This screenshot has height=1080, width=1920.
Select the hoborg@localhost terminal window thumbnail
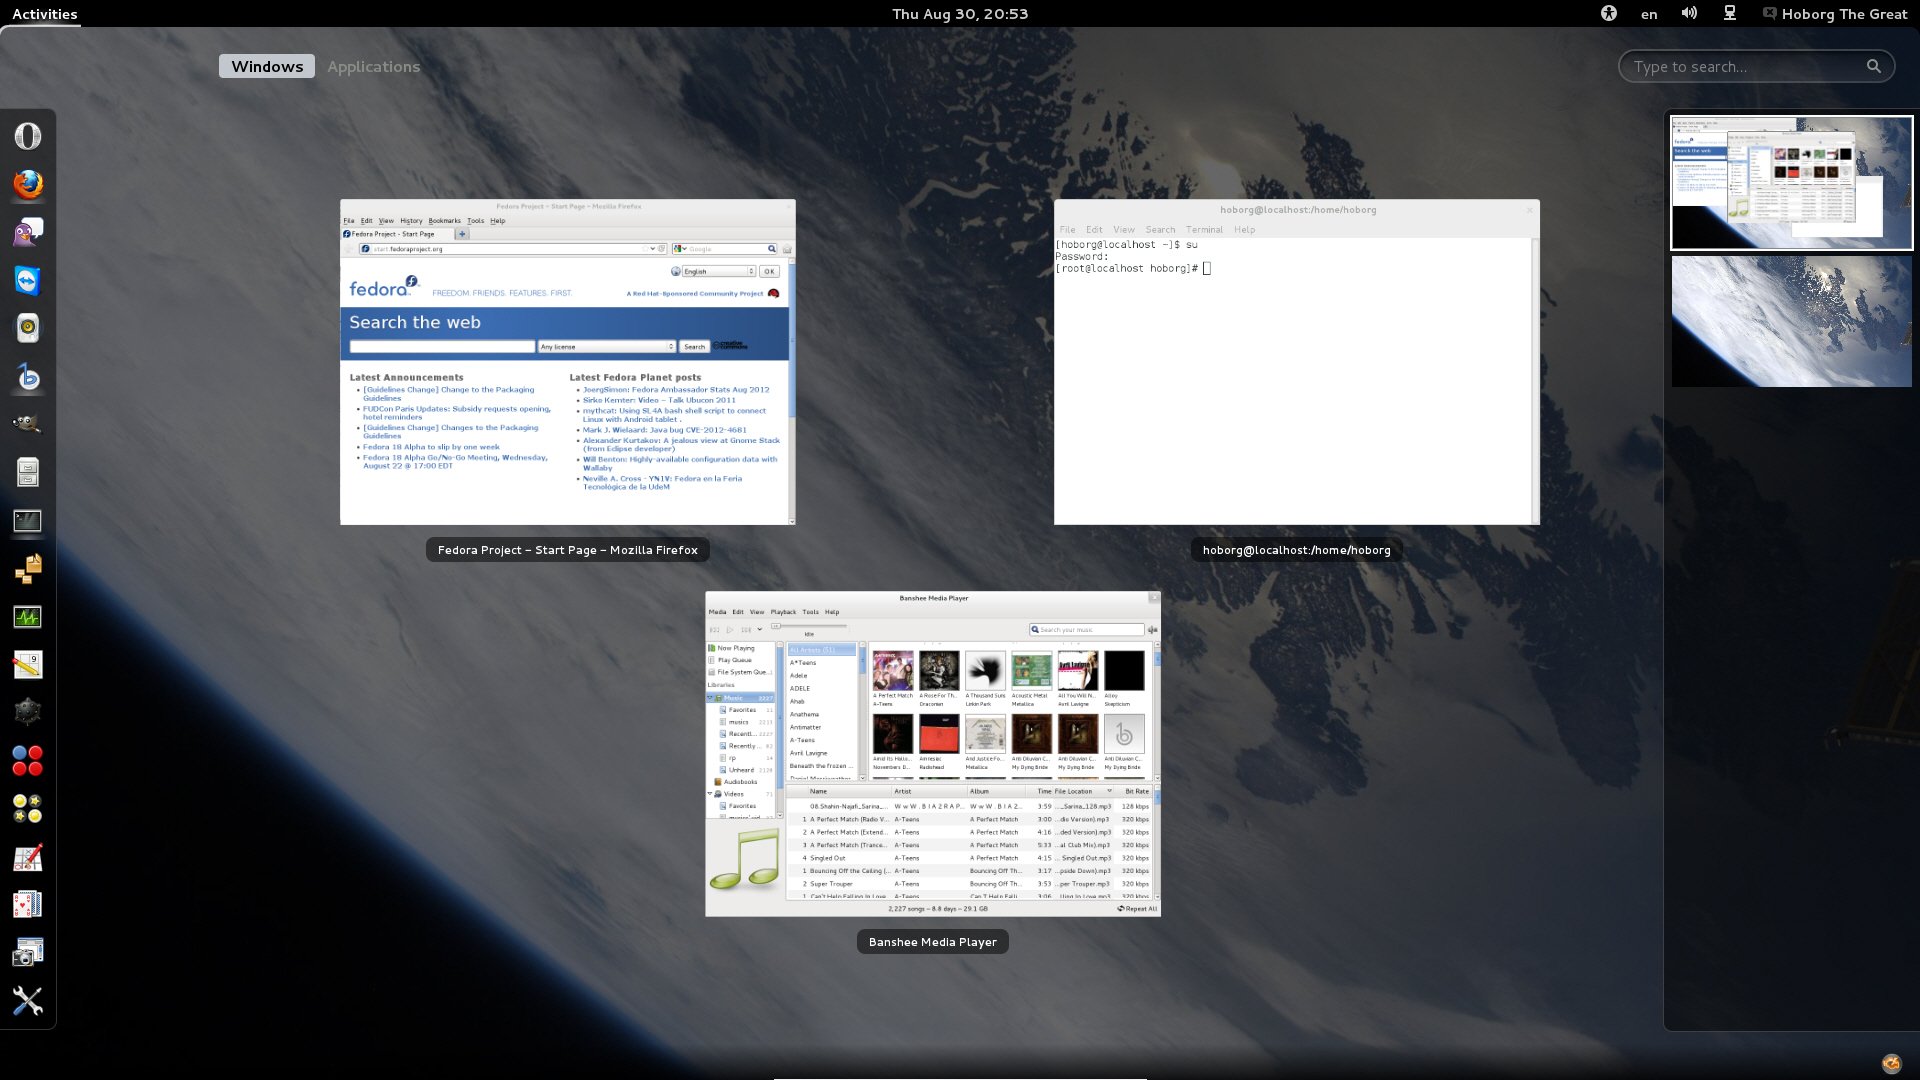[x=1297, y=362]
